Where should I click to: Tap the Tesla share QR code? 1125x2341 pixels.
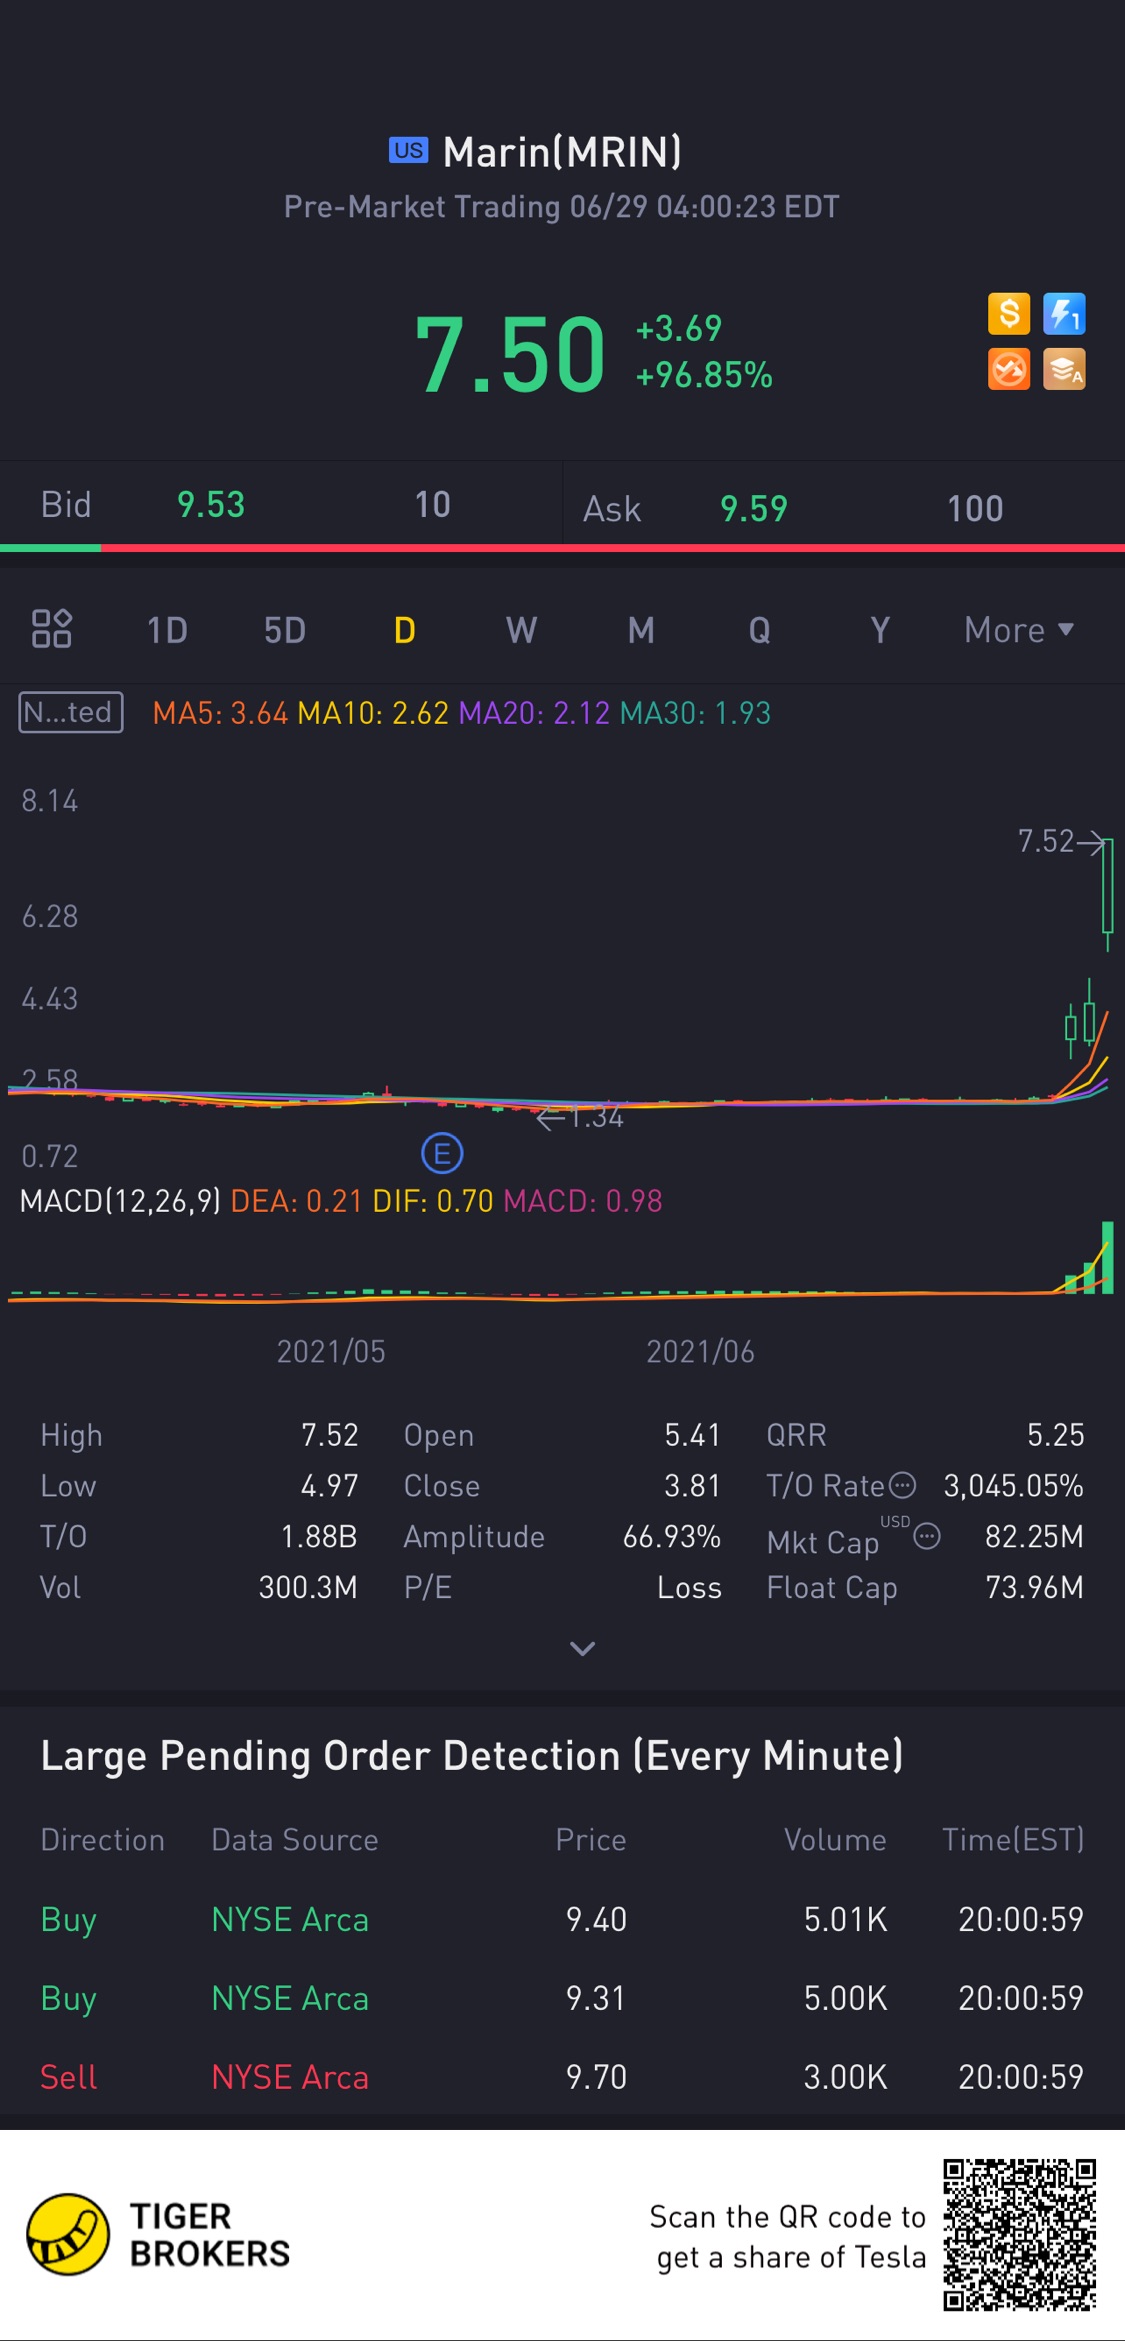pos(1019,2235)
